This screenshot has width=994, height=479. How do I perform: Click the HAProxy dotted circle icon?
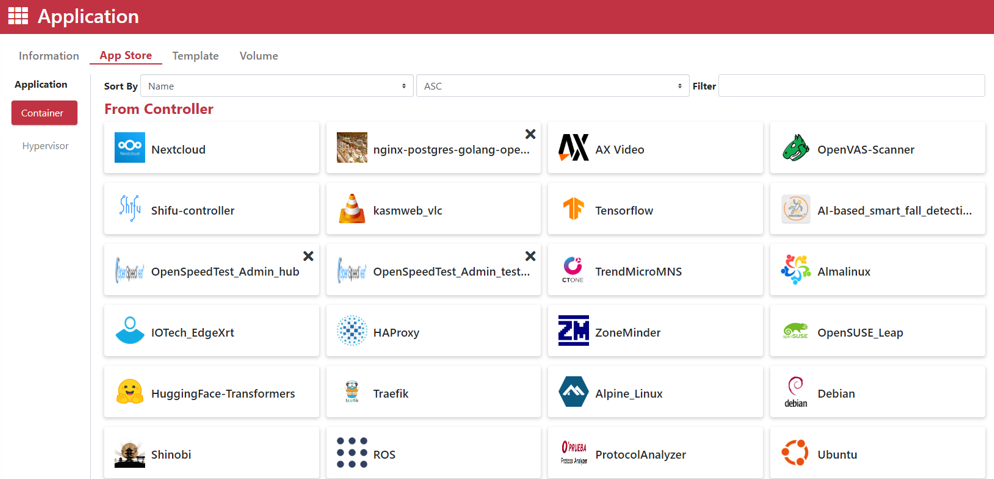point(352,330)
